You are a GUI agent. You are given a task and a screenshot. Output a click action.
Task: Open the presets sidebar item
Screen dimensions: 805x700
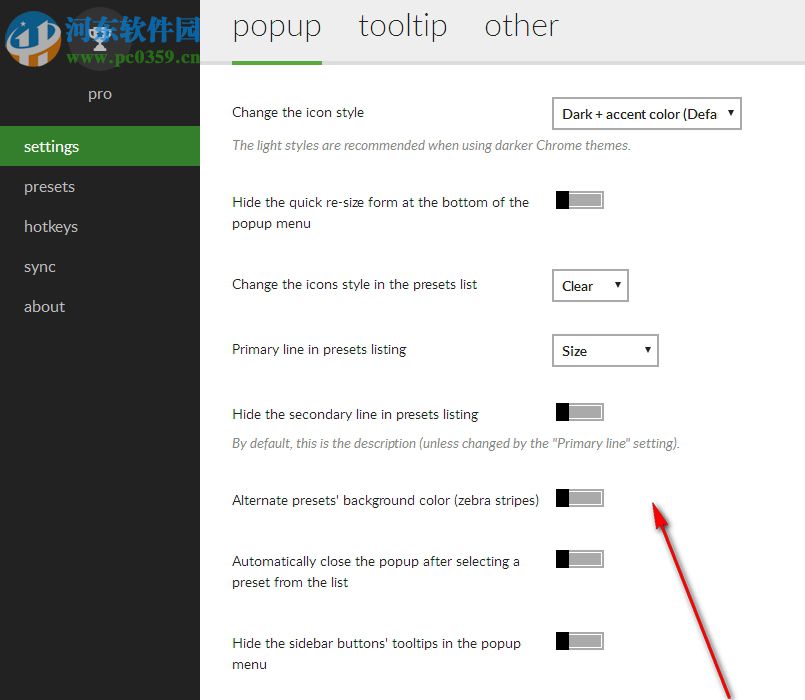[x=100, y=186]
